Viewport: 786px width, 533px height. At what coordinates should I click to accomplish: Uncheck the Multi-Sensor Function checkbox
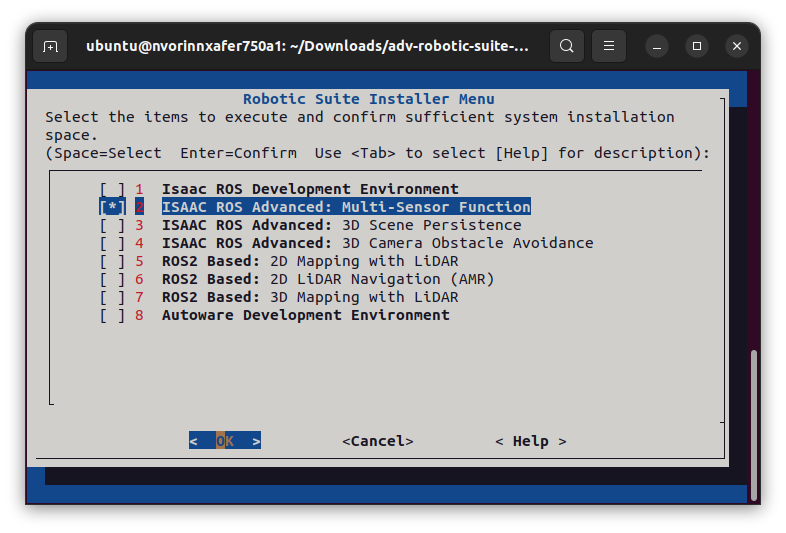[x=112, y=207]
